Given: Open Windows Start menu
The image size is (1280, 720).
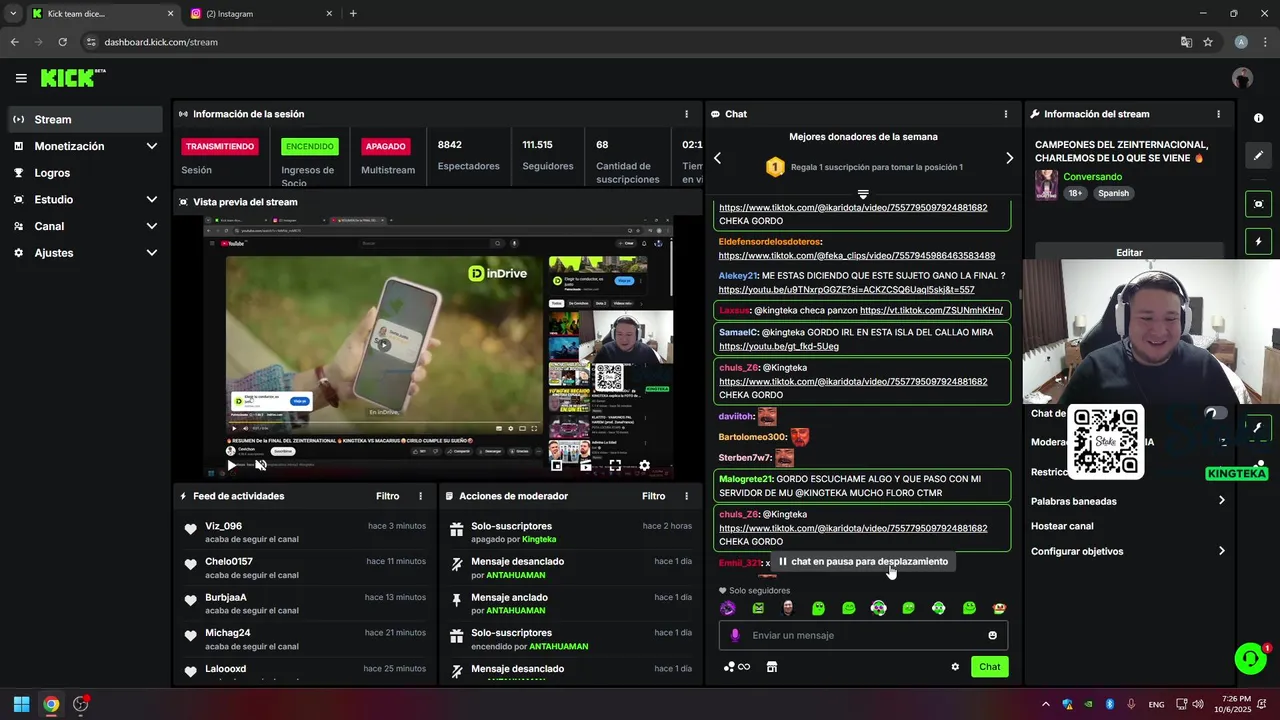Looking at the screenshot, I should point(21,704).
